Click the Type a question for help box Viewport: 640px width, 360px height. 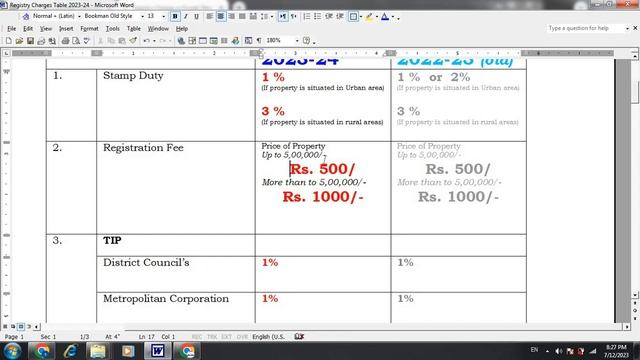click(585, 28)
